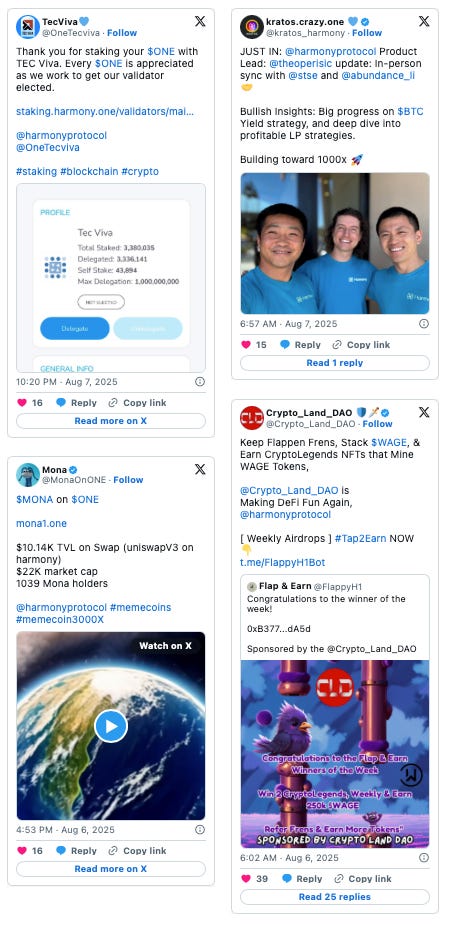Open t.me/FlappyH1Bot Telegram link
Viewport: 450px width, 925px height.
point(283,562)
